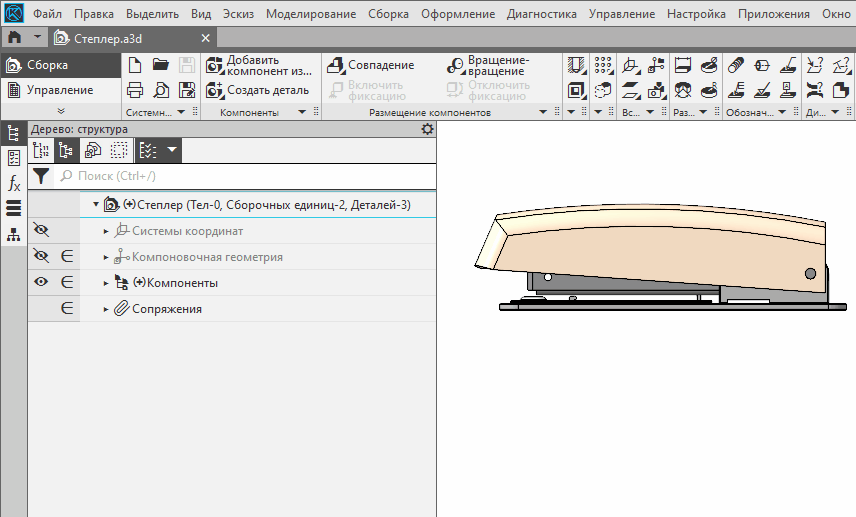Close the Степлер.a3d document tab
The image size is (856, 517).
click(x=206, y=38)
